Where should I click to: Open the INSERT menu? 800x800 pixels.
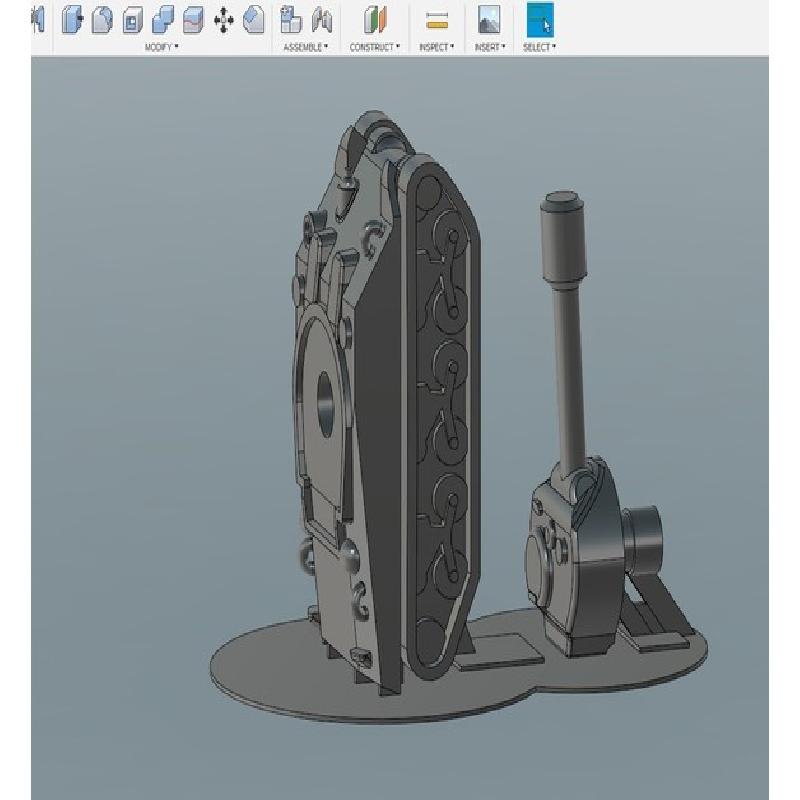[x=489, y=47]
